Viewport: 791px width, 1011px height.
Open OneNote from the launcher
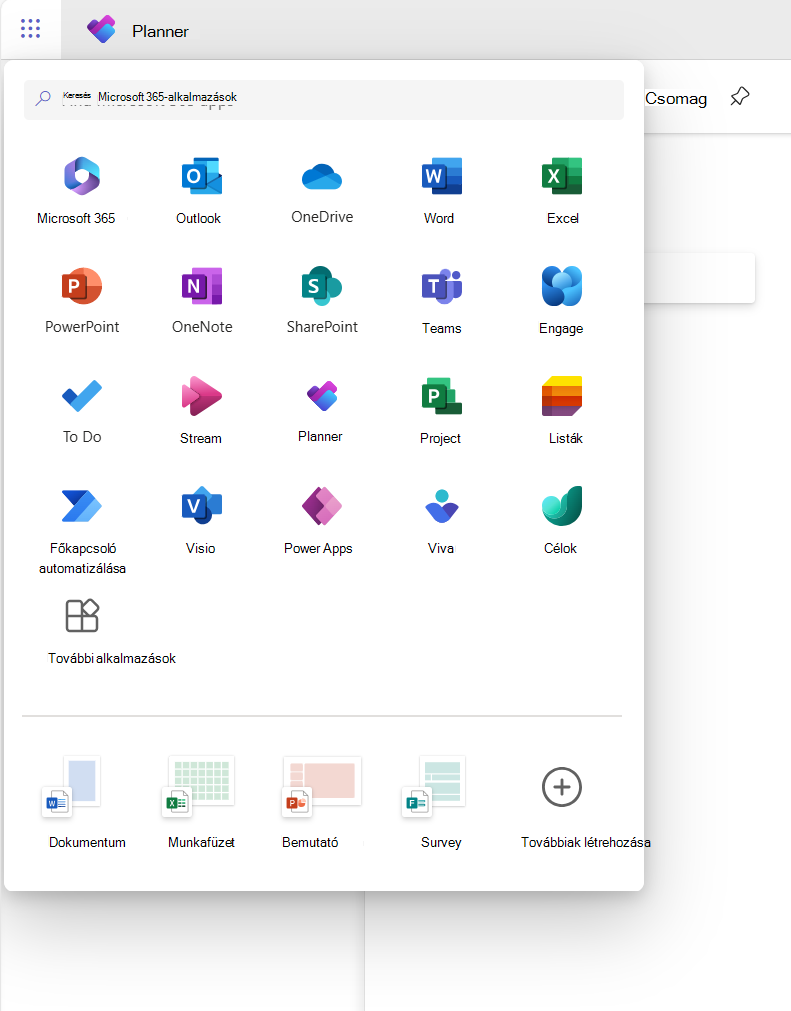(x=201, y=300)
